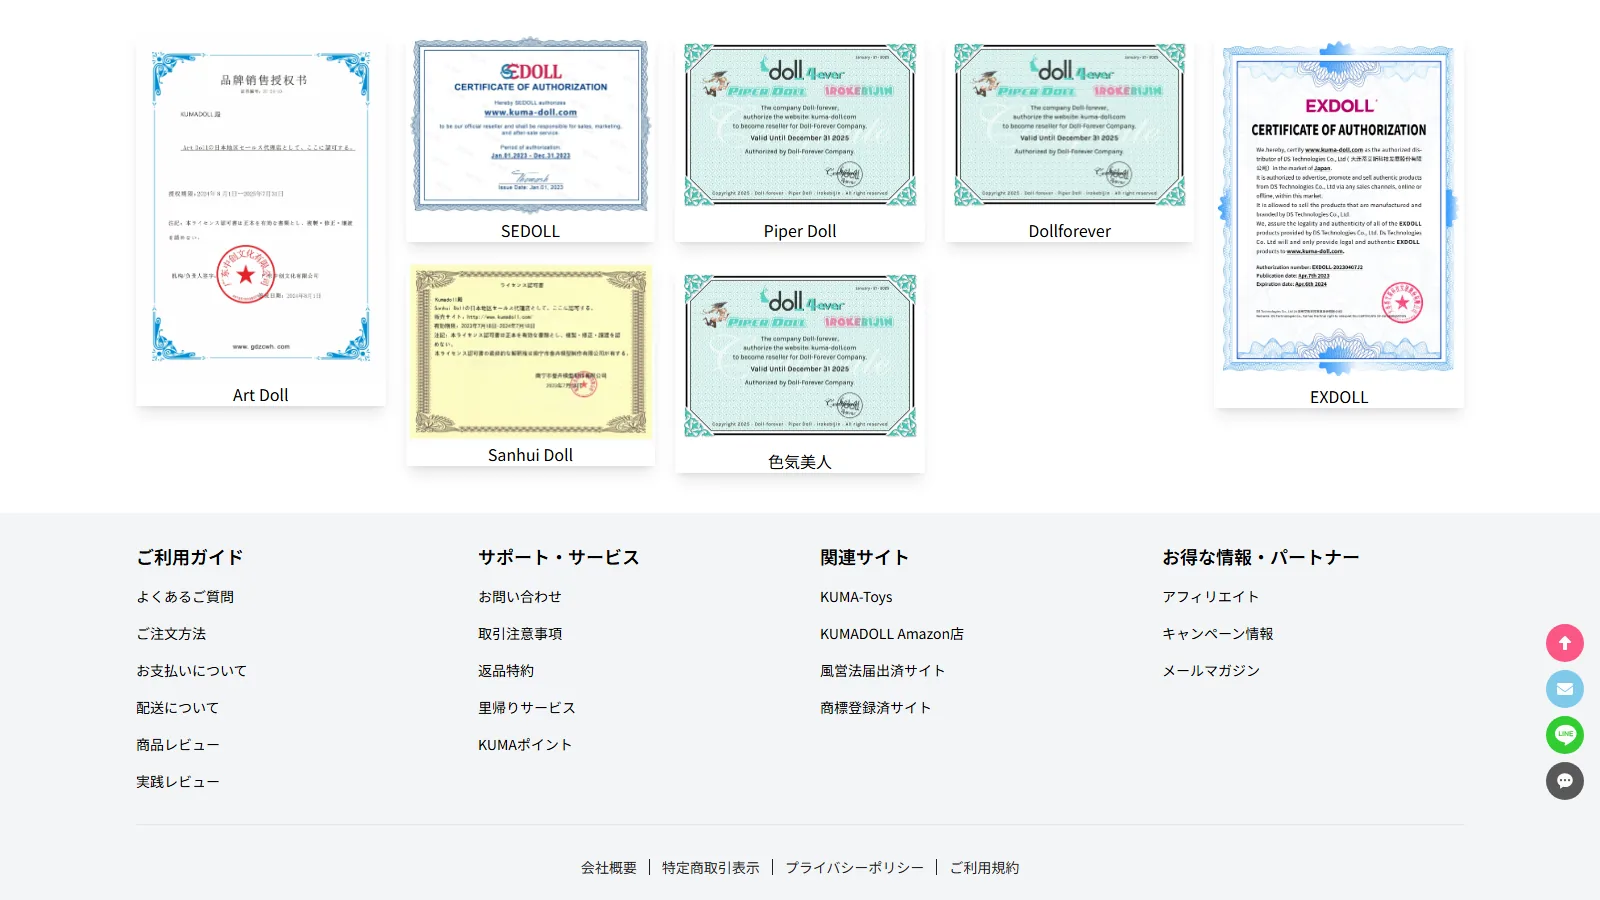Click the Art Doll caption text
The height and width of the screenshot is (900, 1600).
pos(261,395)
